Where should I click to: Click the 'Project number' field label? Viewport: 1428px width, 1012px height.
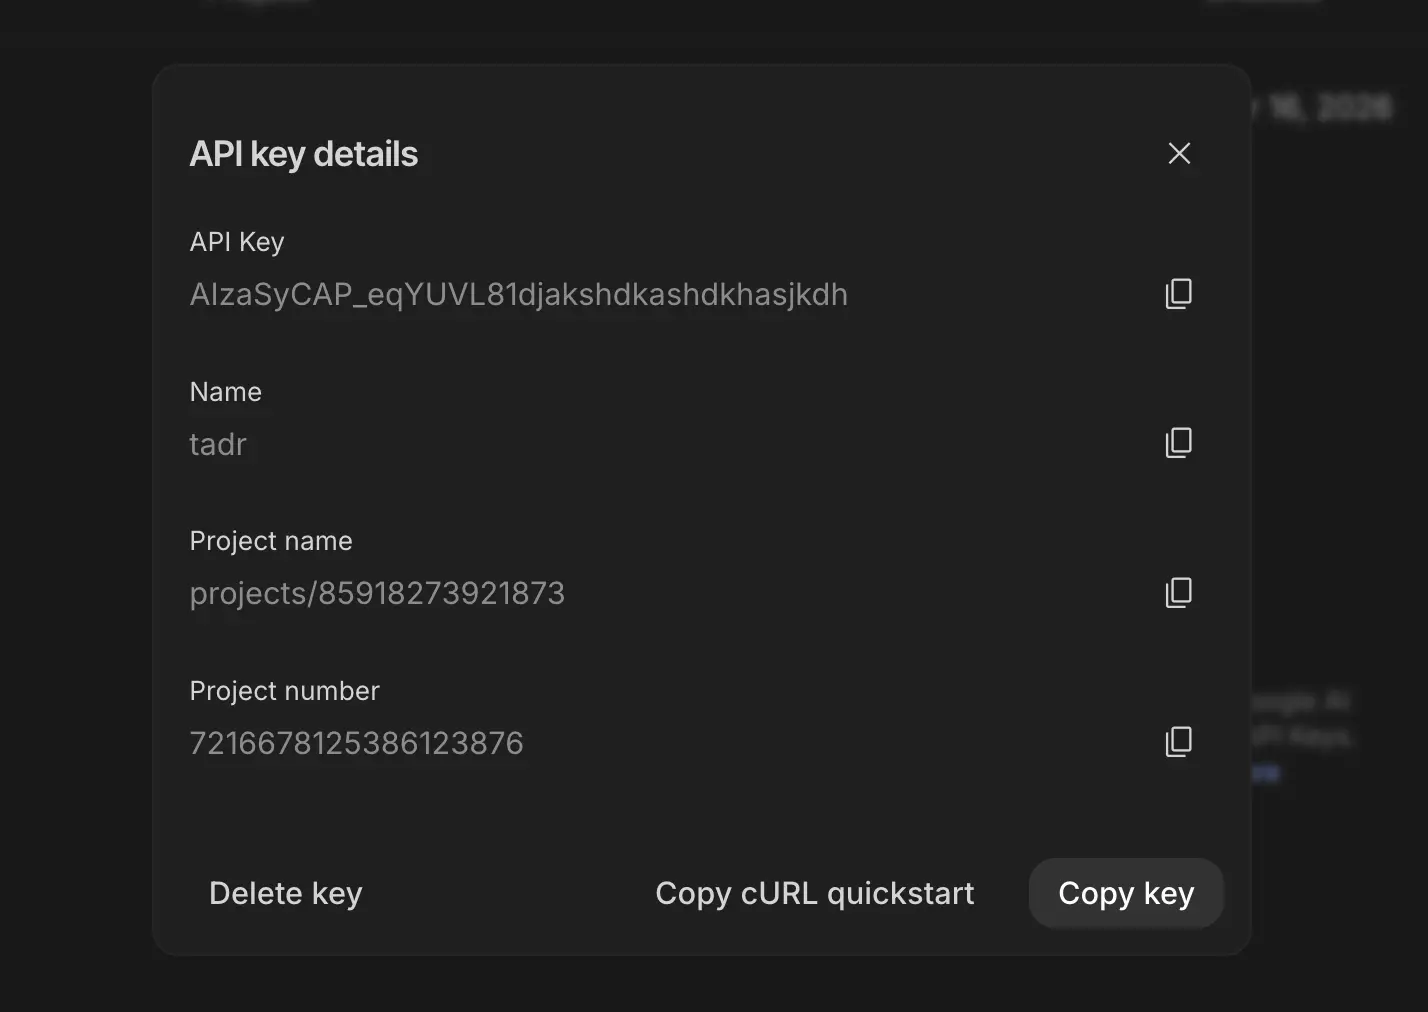(284, 690)
